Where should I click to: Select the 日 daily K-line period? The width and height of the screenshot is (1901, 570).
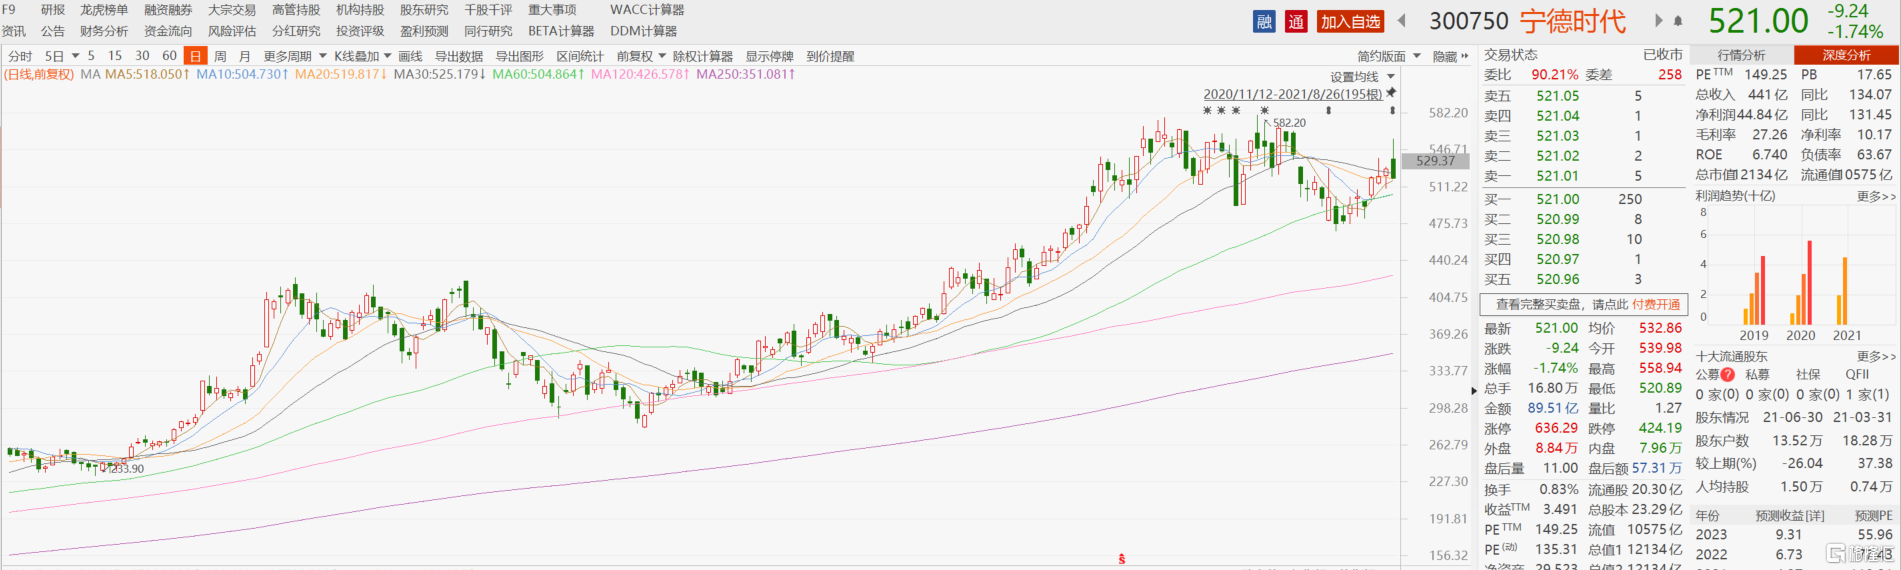point(195,57)
